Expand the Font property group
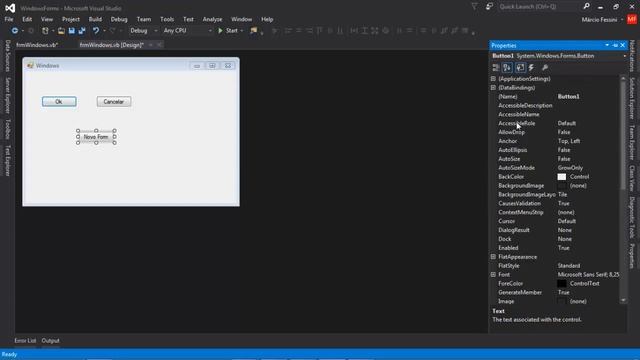Image resolution: width=640 pixels, height=360 pixels. (x=493, y=275)
